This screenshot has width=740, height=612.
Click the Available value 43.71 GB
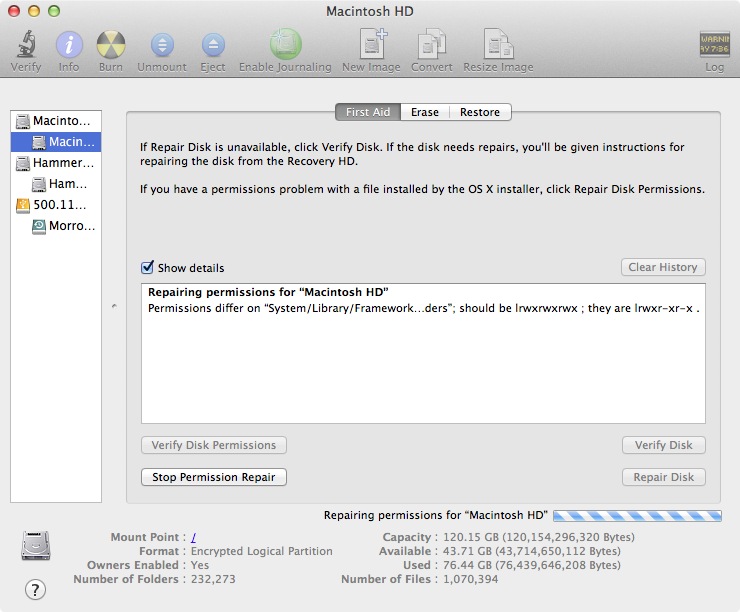[531, 551]
